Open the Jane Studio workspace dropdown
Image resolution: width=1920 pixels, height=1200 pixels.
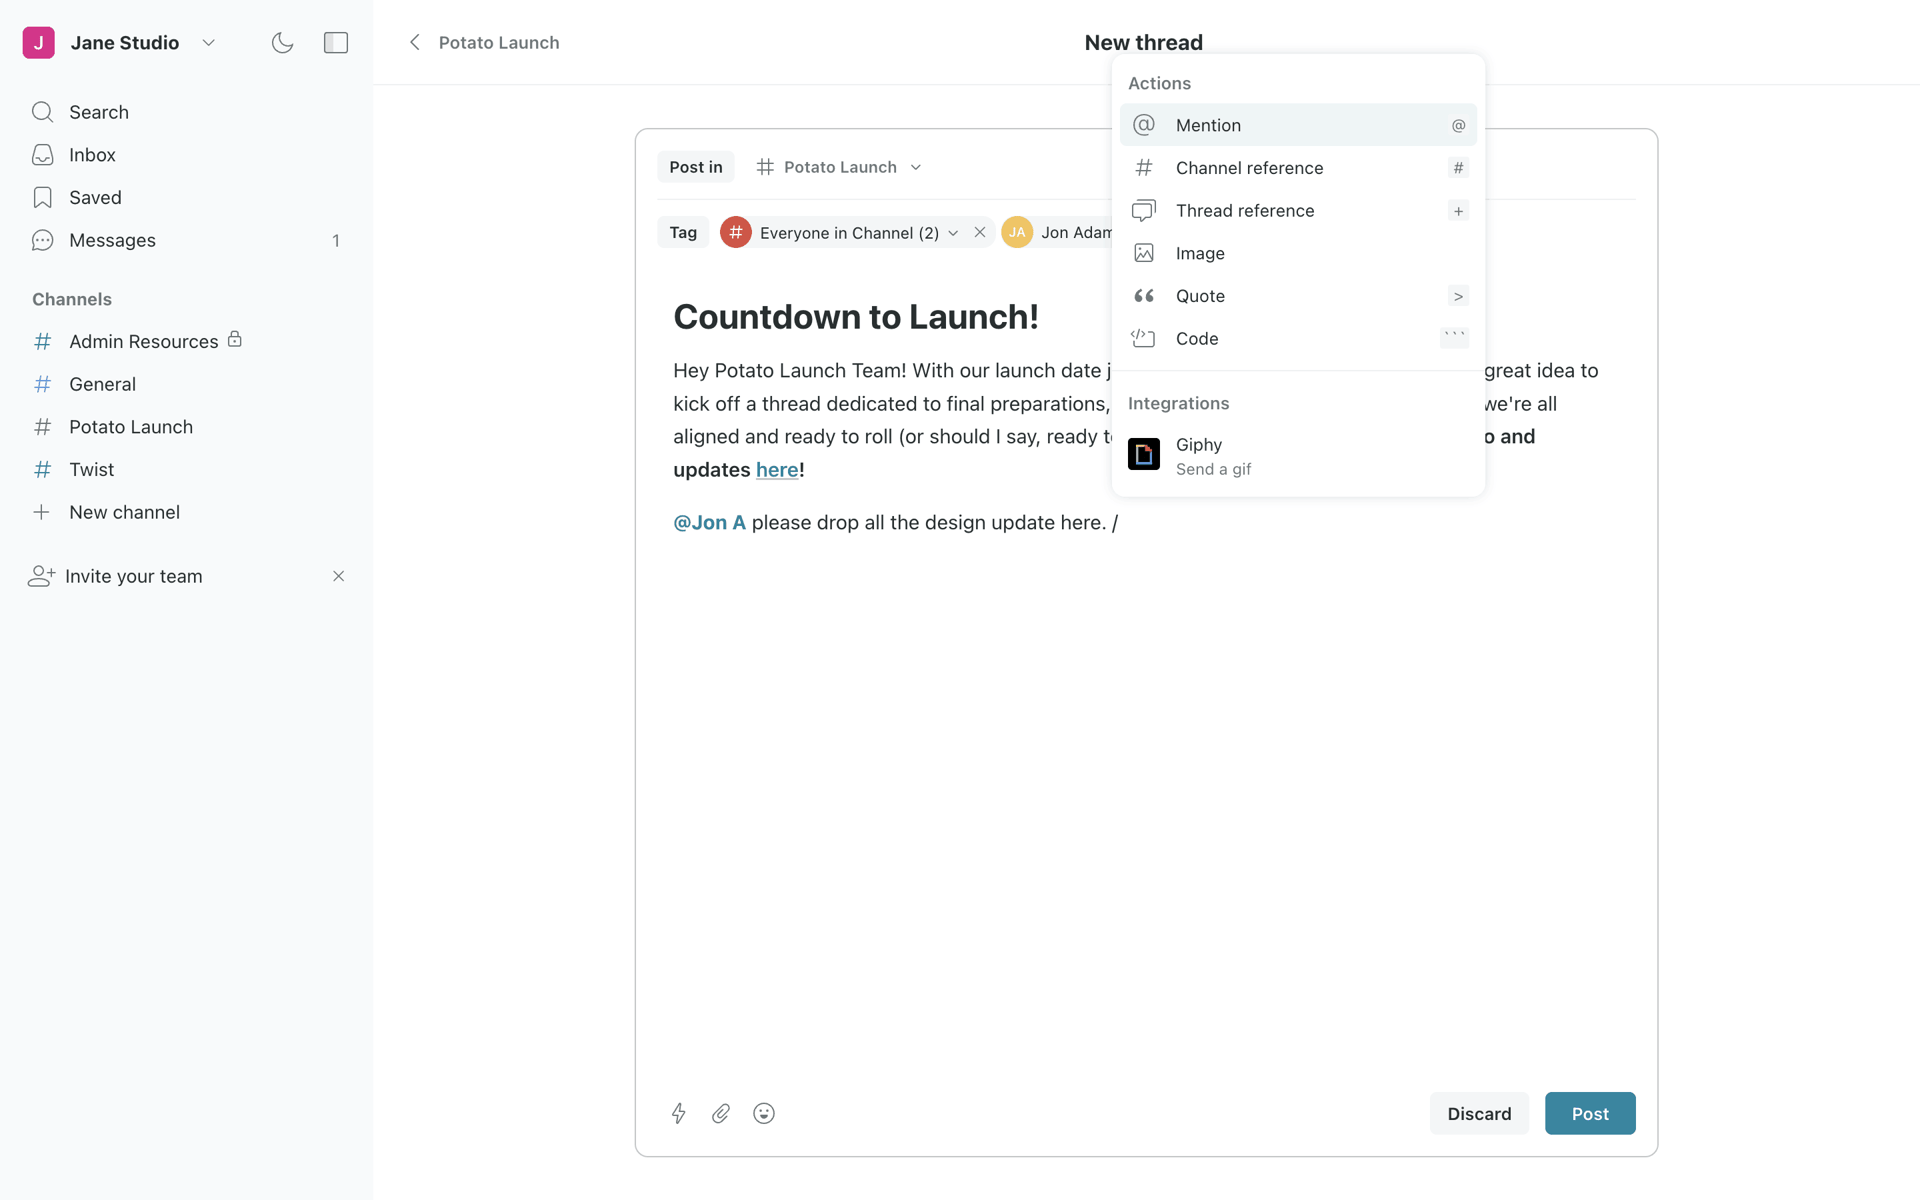point(208,42)
